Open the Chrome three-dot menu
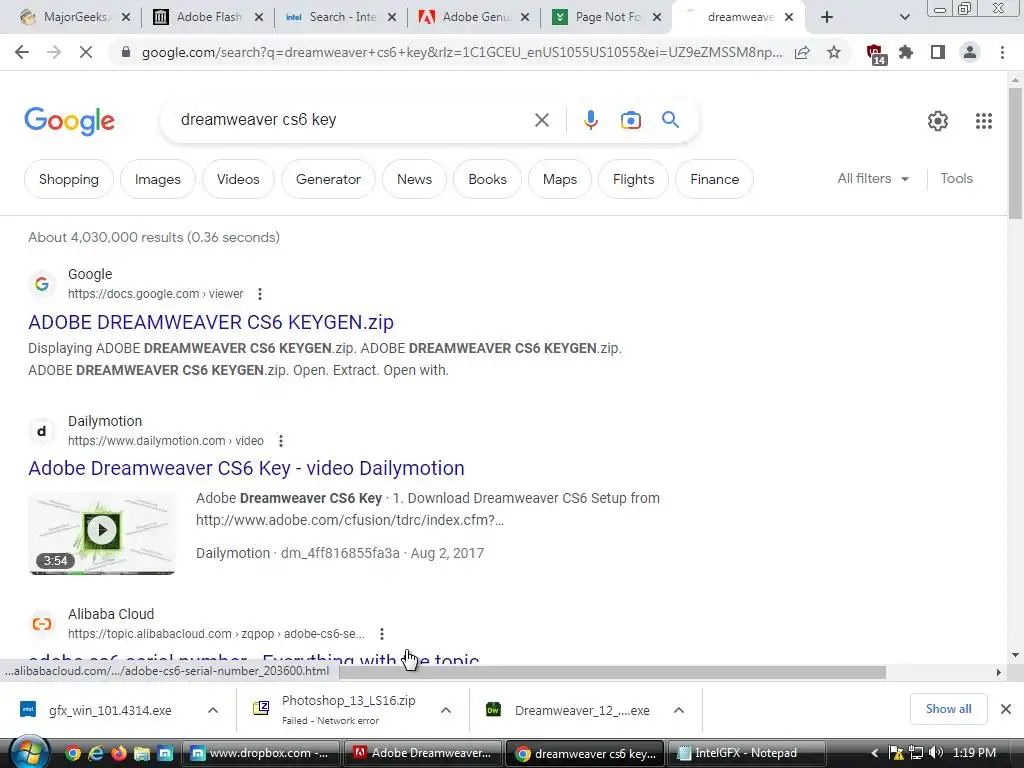 1002,52
